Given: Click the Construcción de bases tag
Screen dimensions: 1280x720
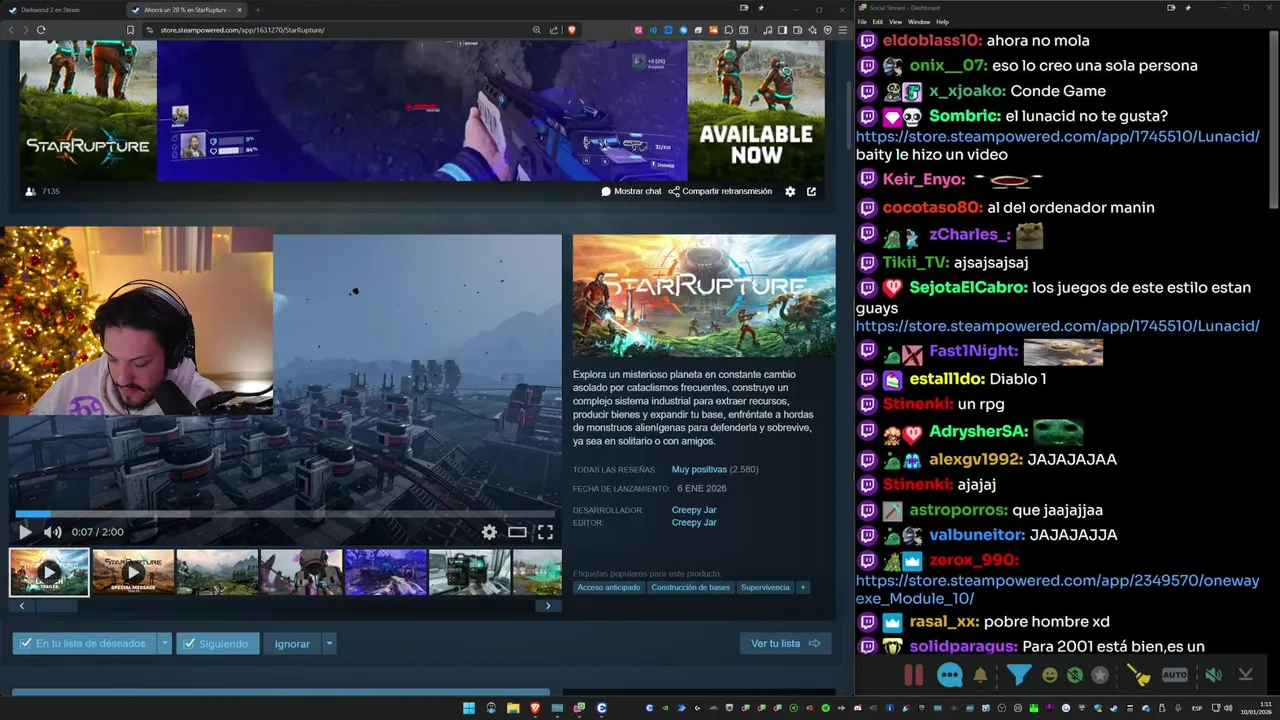Looking at the screenshot, I should point(690,587).
